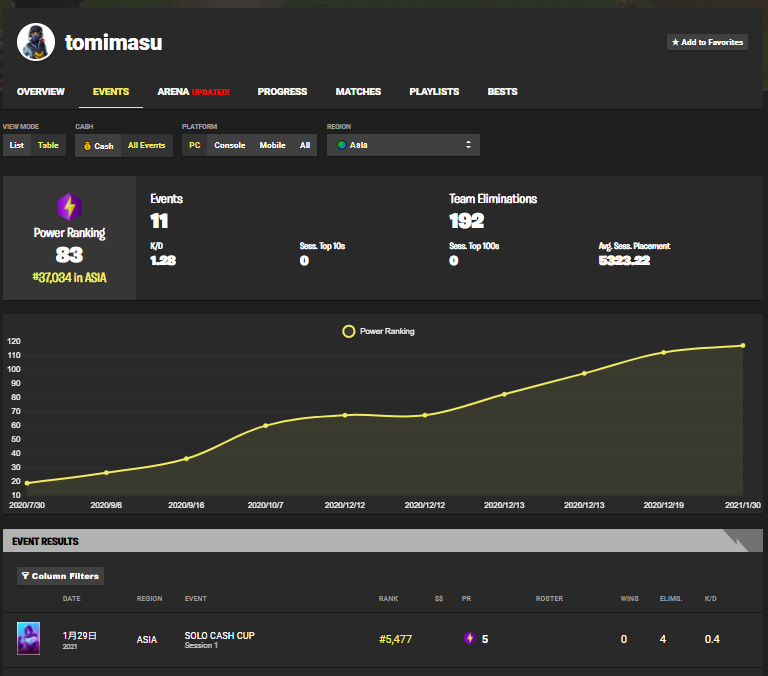Click the 2020/12/19 chart data point
768x676 pixels.
(664, 353)
